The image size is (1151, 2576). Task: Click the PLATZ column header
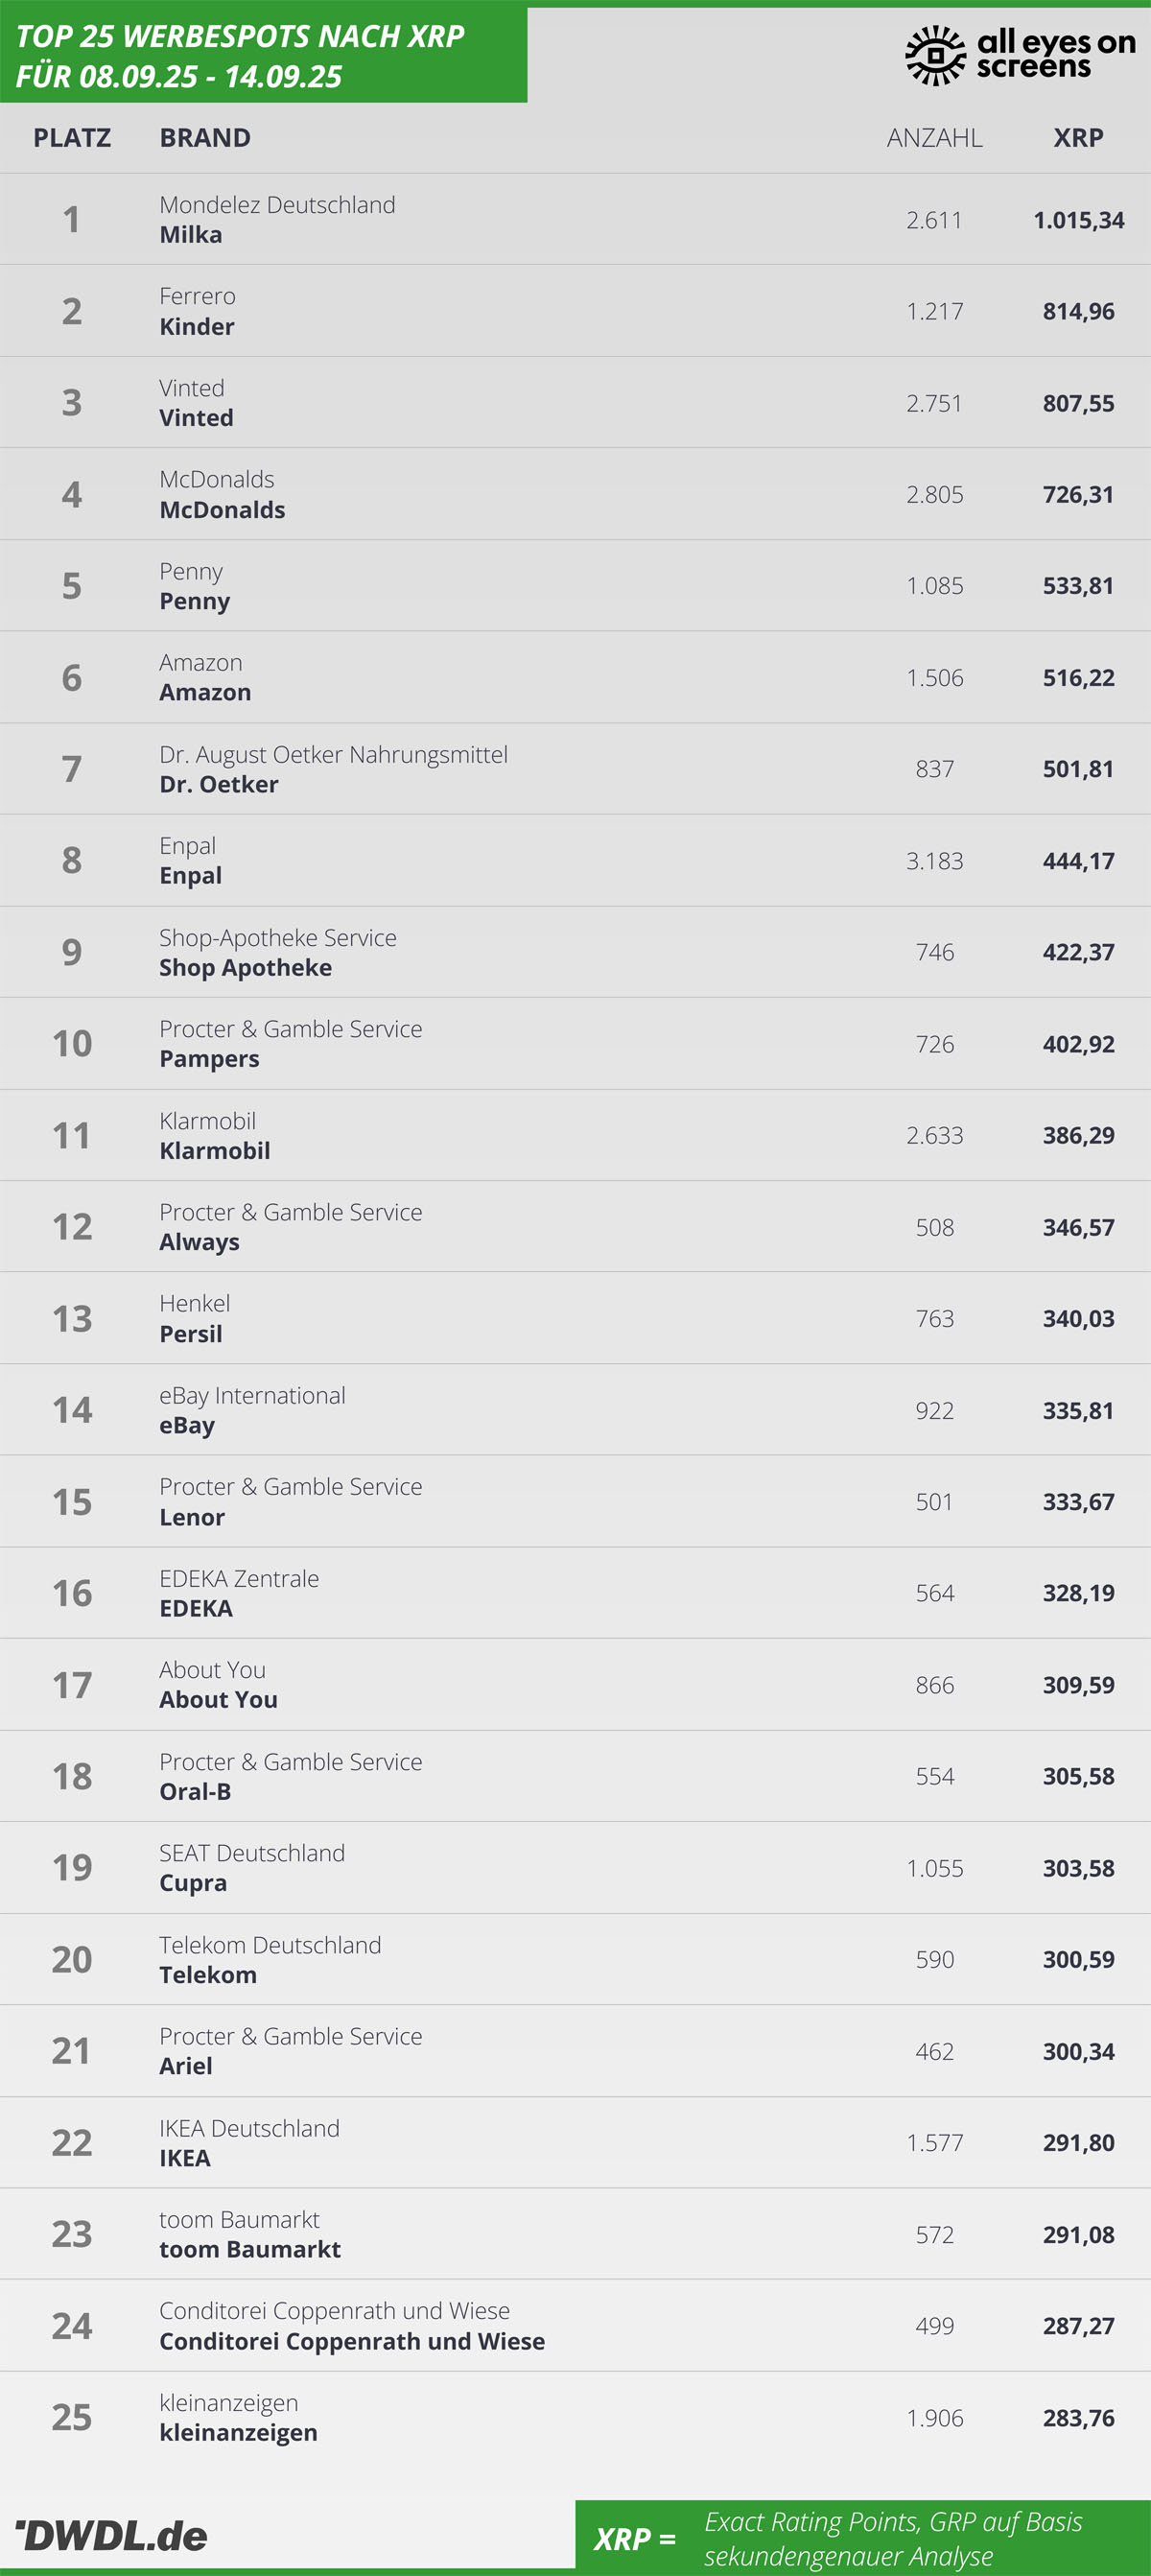(72, 138)
